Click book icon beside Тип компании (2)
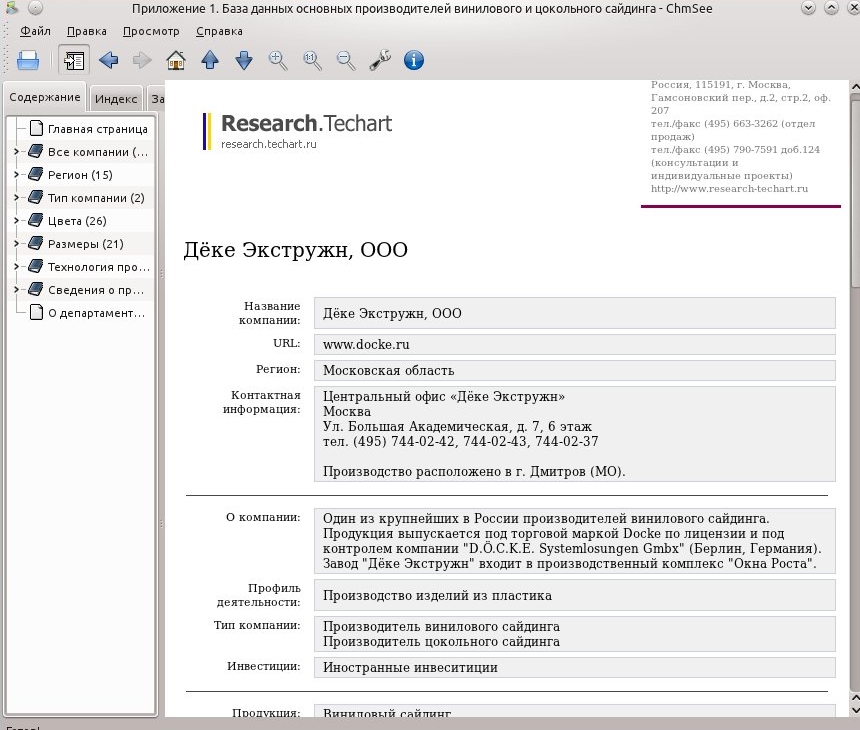Viewport: 860px width, 730px height. [36, 197]
